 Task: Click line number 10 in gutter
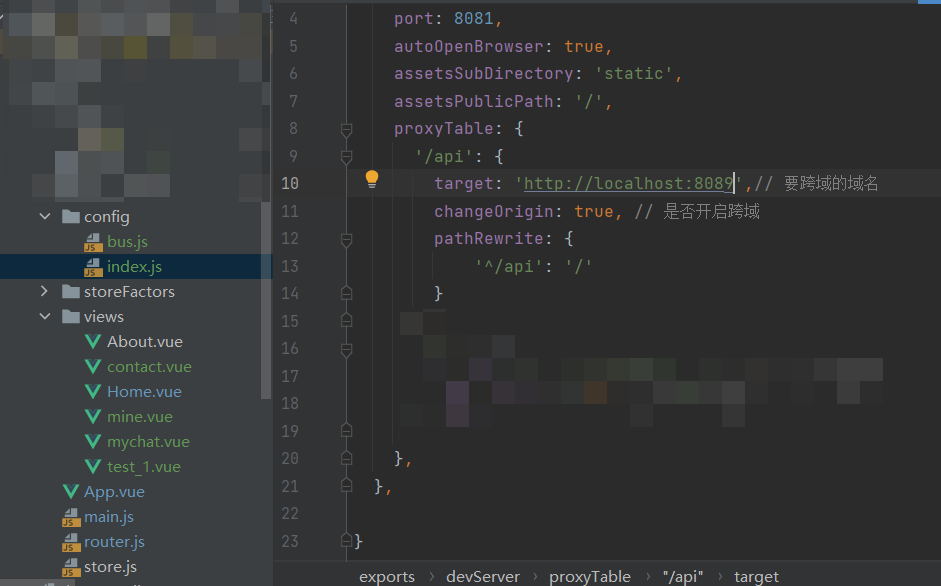pos(290,183)
